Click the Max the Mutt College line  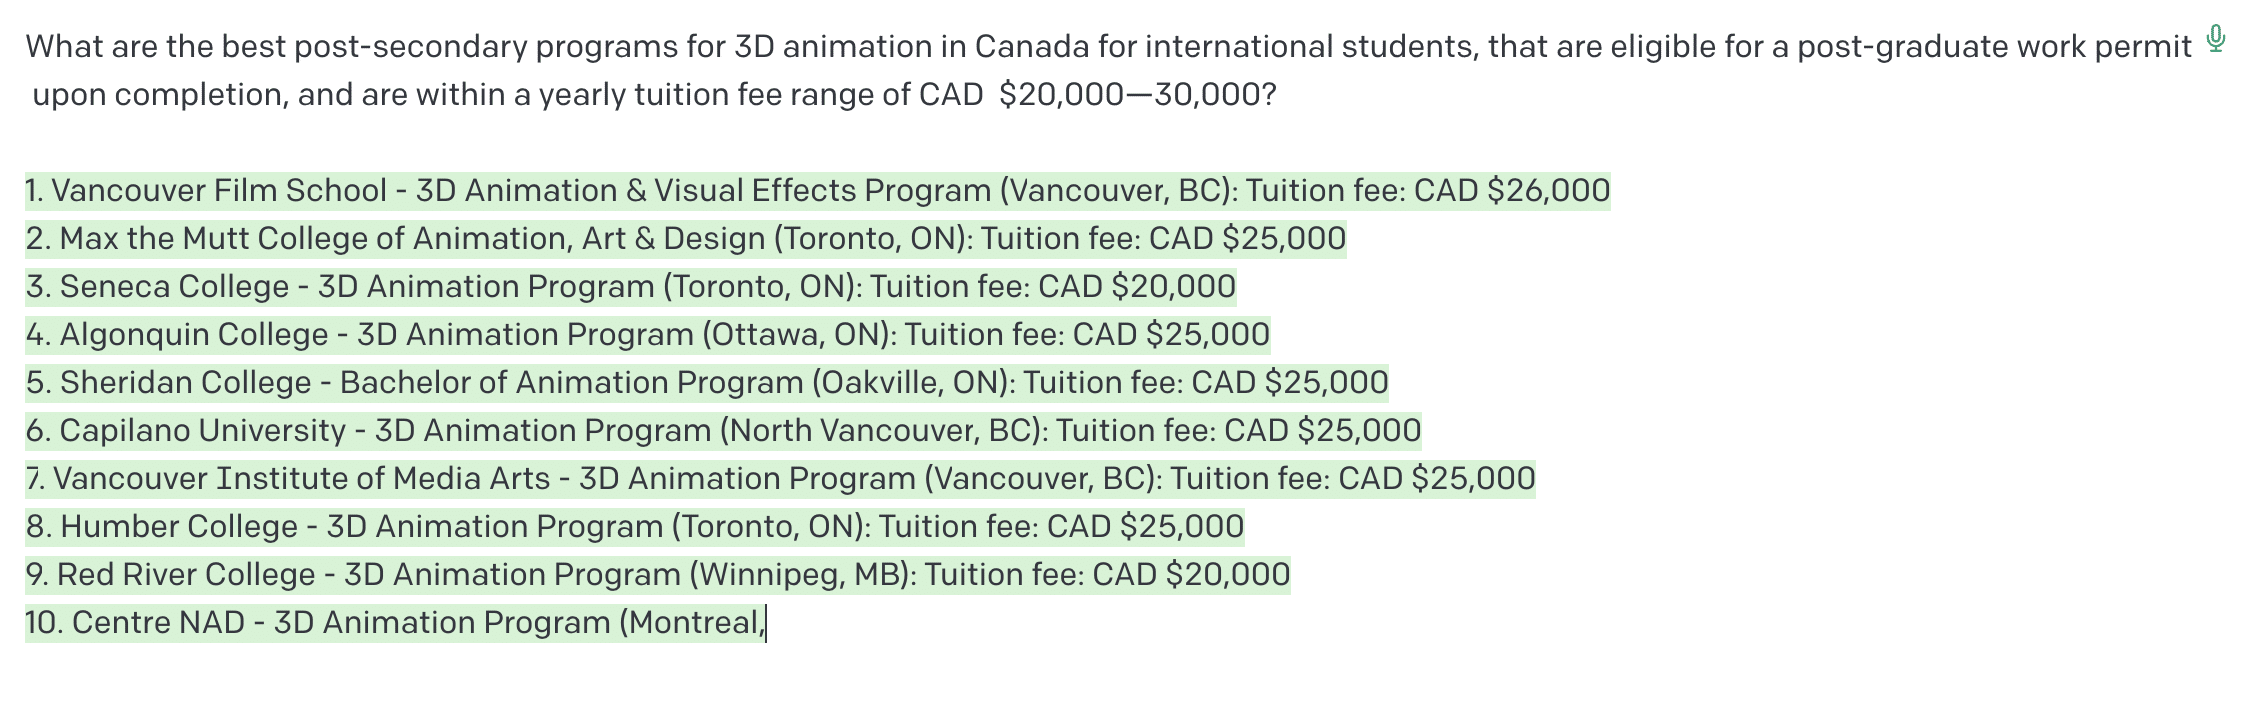coord(685,239)
